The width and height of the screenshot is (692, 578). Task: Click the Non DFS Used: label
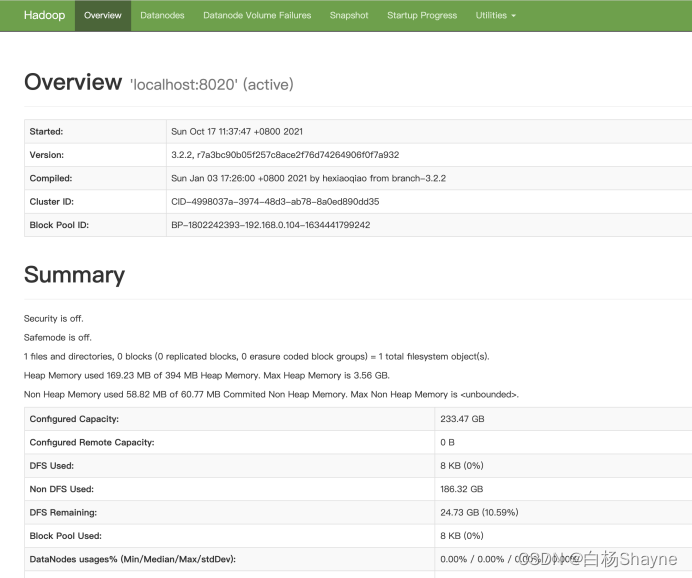click(x=61, y=489)
